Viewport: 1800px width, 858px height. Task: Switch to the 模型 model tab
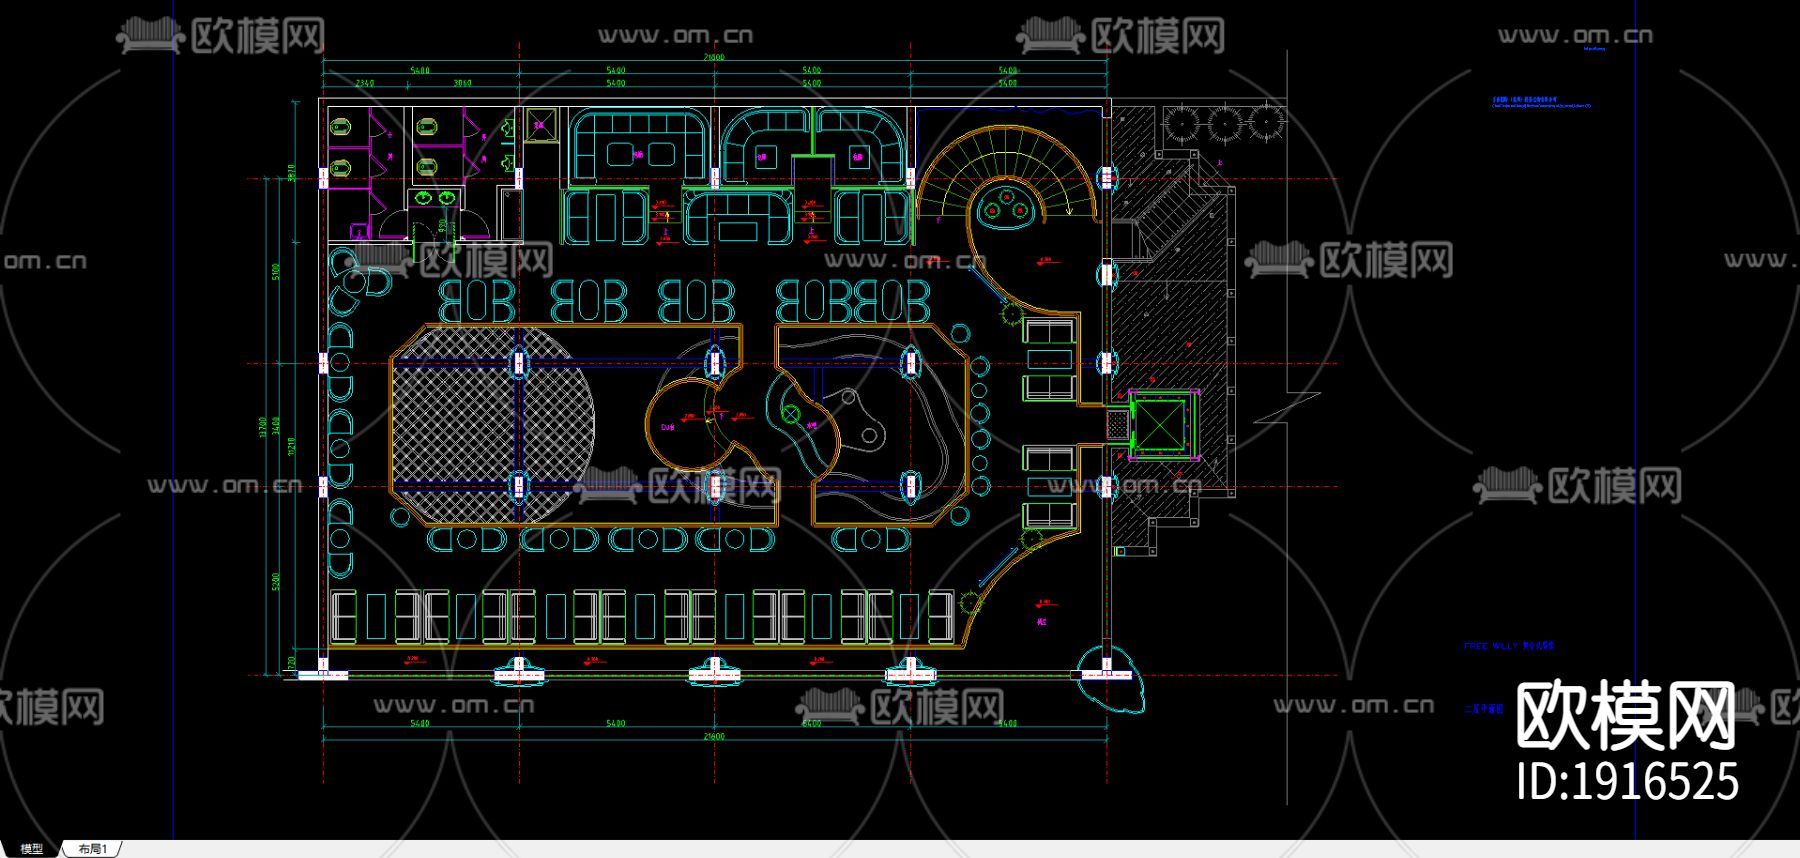31,849
